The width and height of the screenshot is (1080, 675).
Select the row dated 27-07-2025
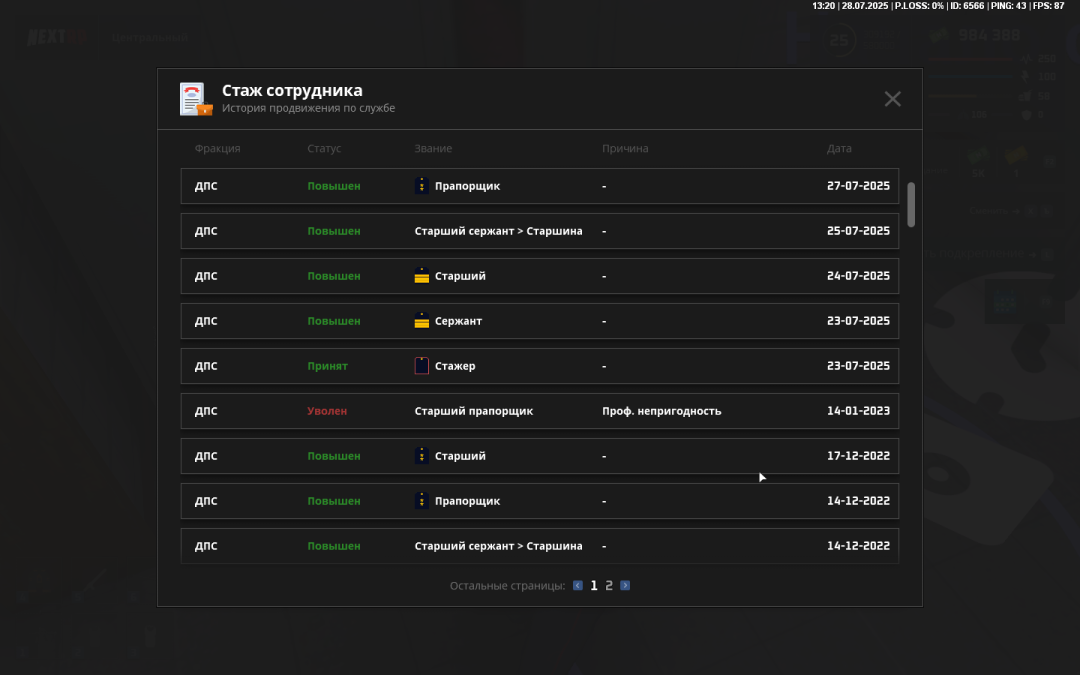pyautogui.click(x=540, y=186)
